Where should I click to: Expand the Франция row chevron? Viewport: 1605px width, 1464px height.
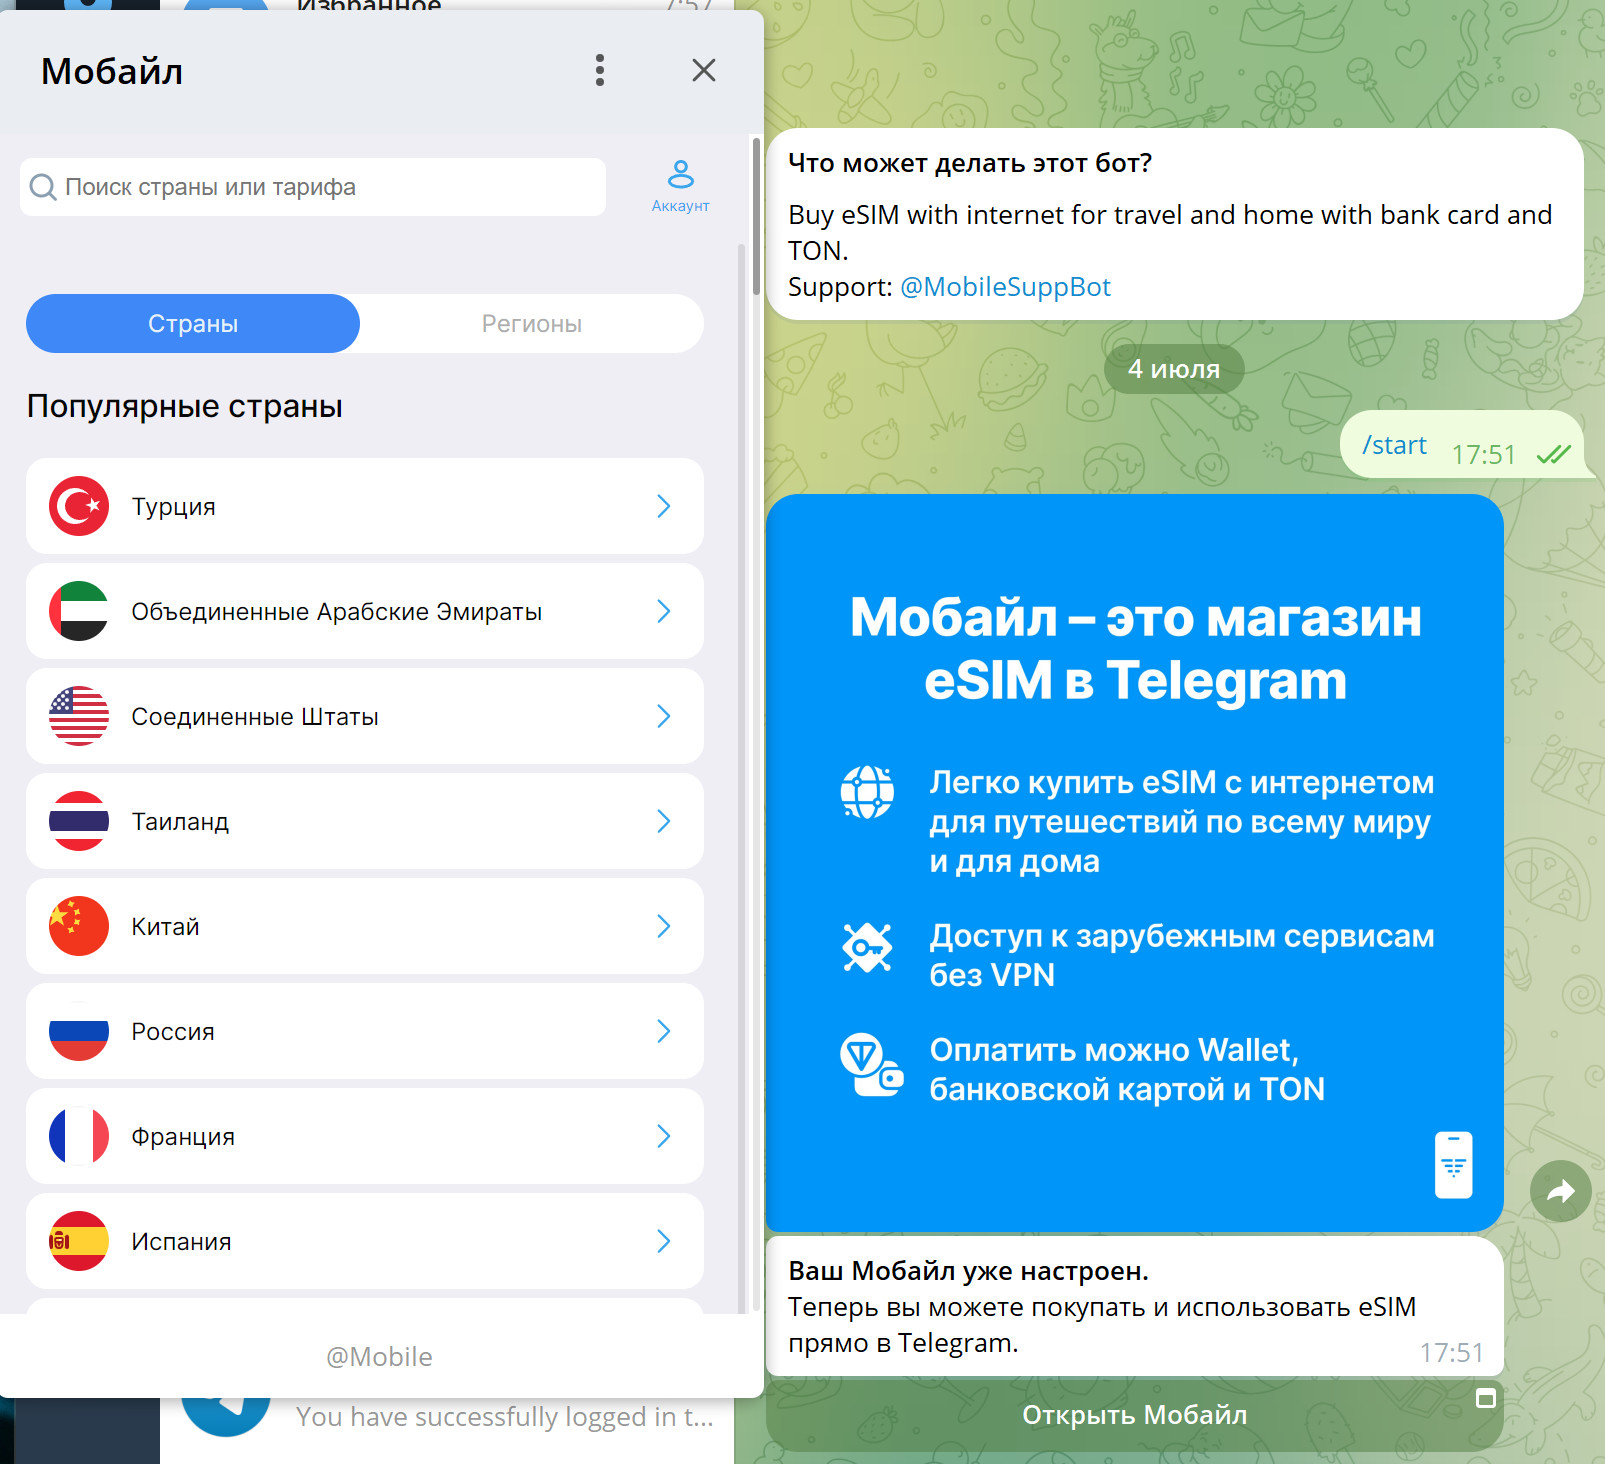coord(663,1136)
